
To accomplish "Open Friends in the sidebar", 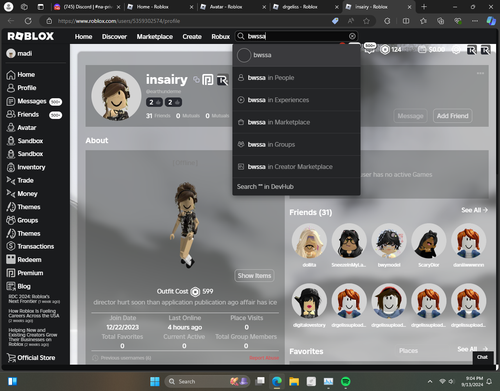I will tap(34, 114).
